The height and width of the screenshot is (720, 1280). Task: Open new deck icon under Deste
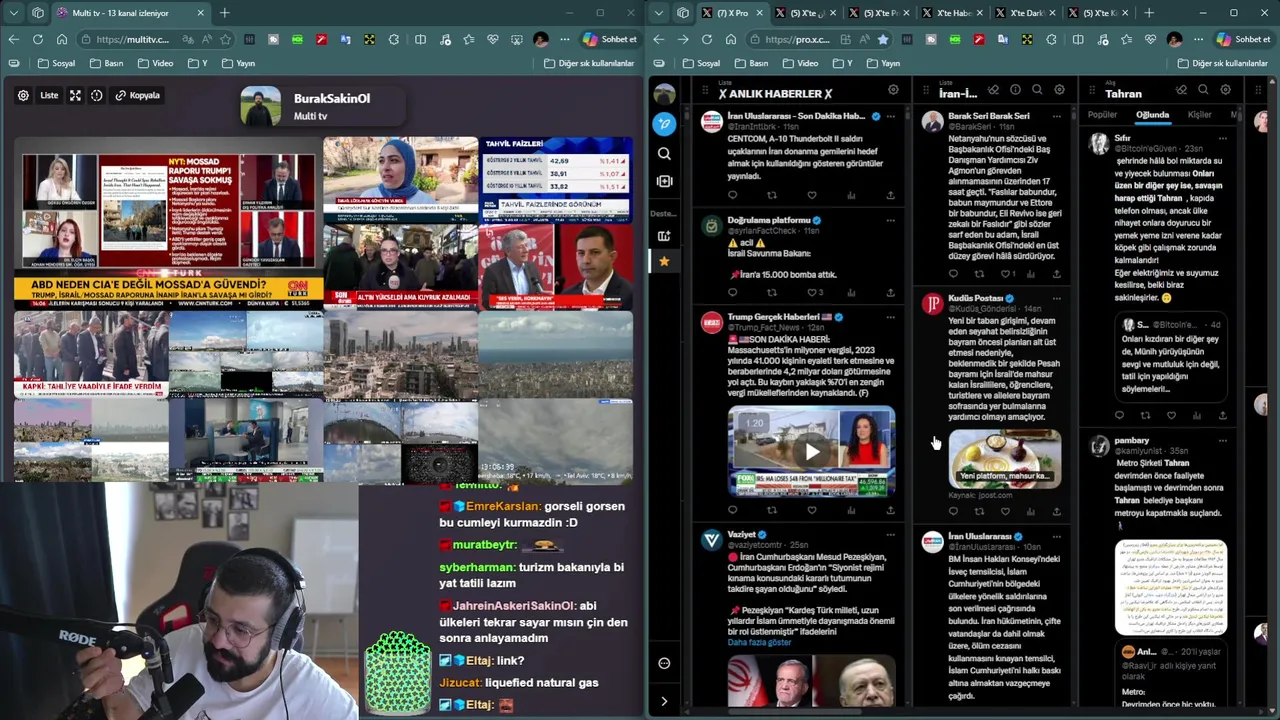[x=664, y=236]
